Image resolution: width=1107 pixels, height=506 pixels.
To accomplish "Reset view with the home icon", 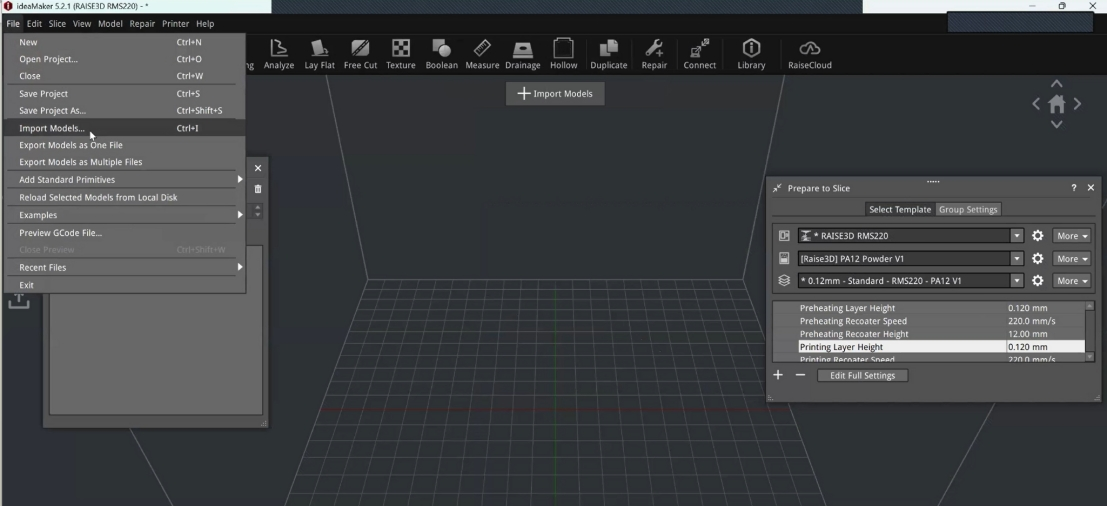I will (x=1056, y=104).
